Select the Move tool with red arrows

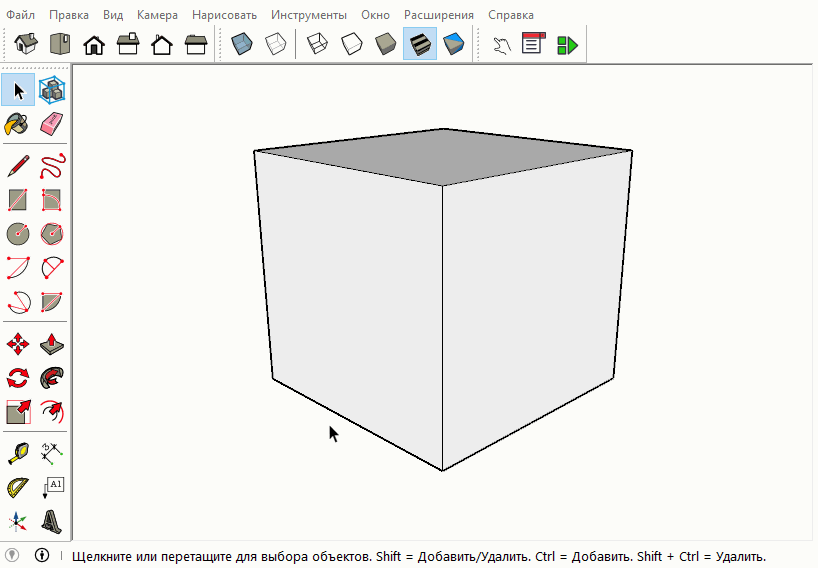(18, 345)
